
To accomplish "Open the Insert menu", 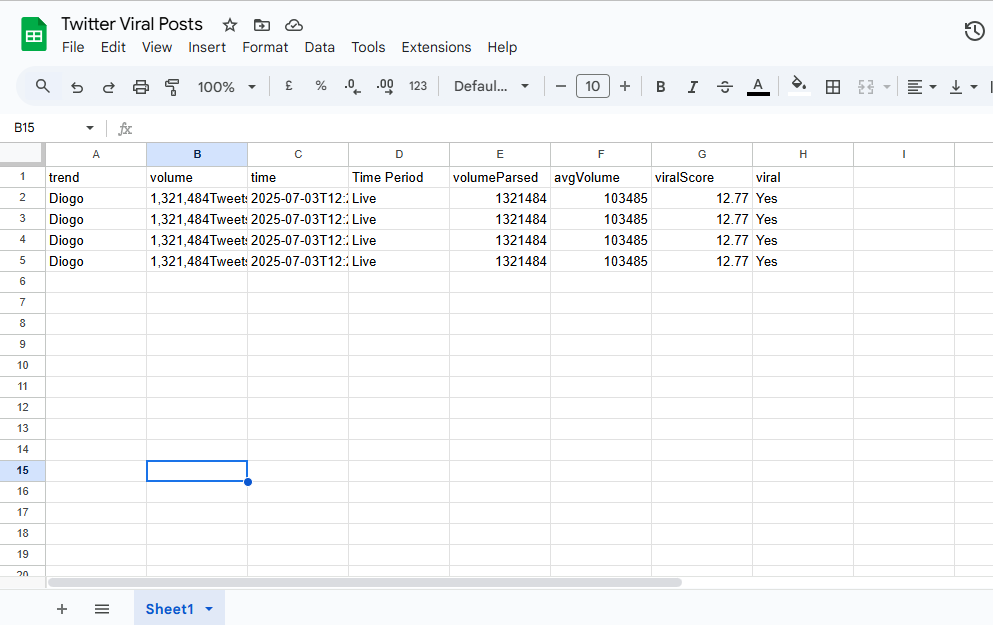I will click(x=207, y=47).
